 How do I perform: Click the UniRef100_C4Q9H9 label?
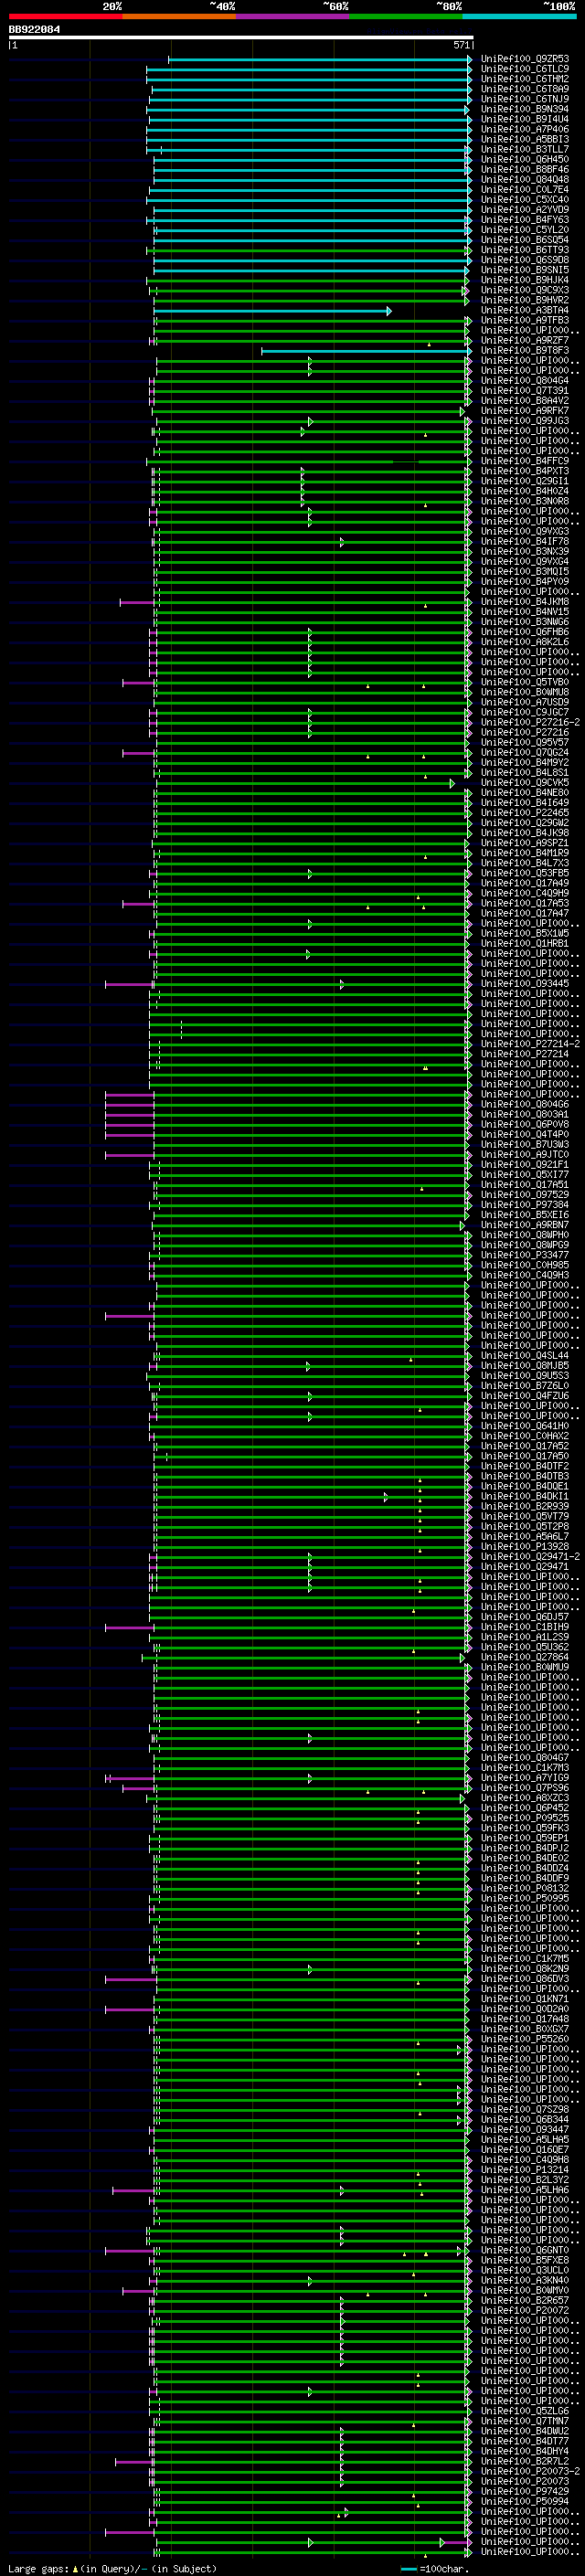(525, 894)
